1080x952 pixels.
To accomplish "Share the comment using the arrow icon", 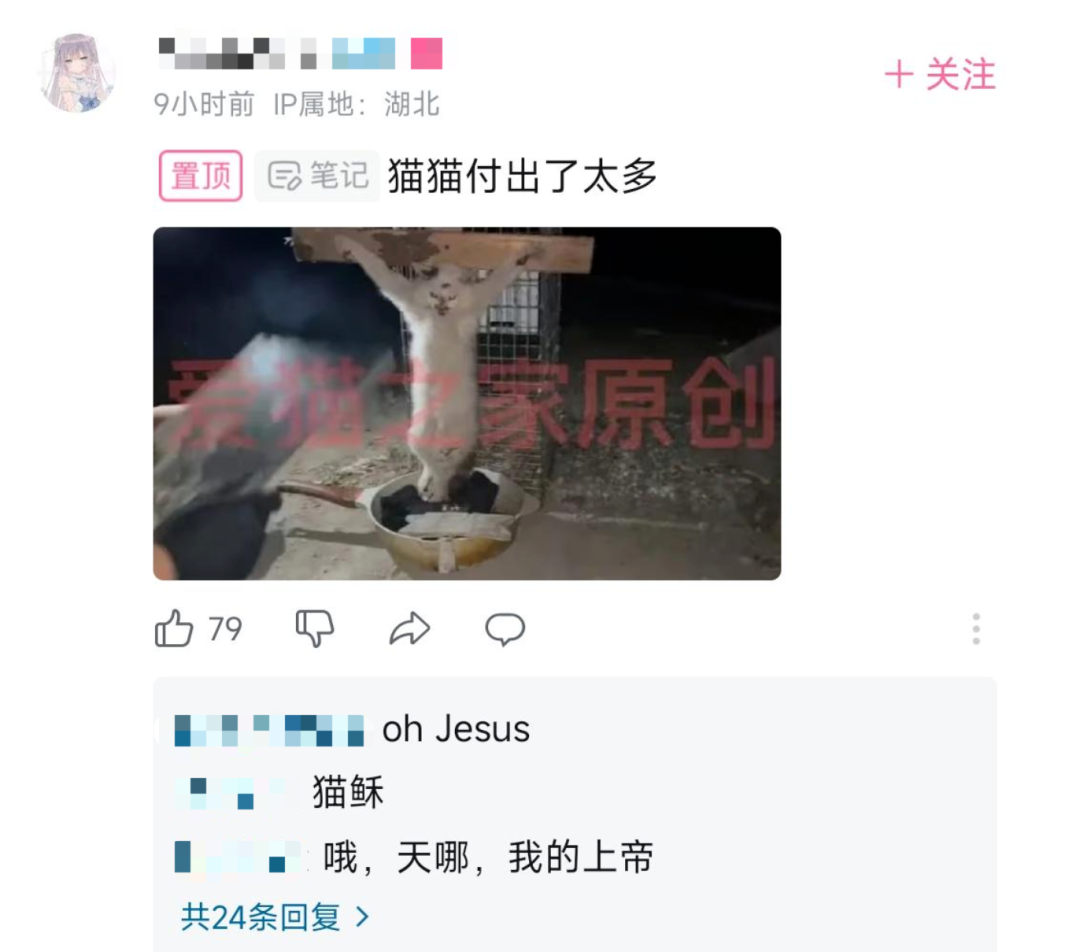I will click(410, 628).
